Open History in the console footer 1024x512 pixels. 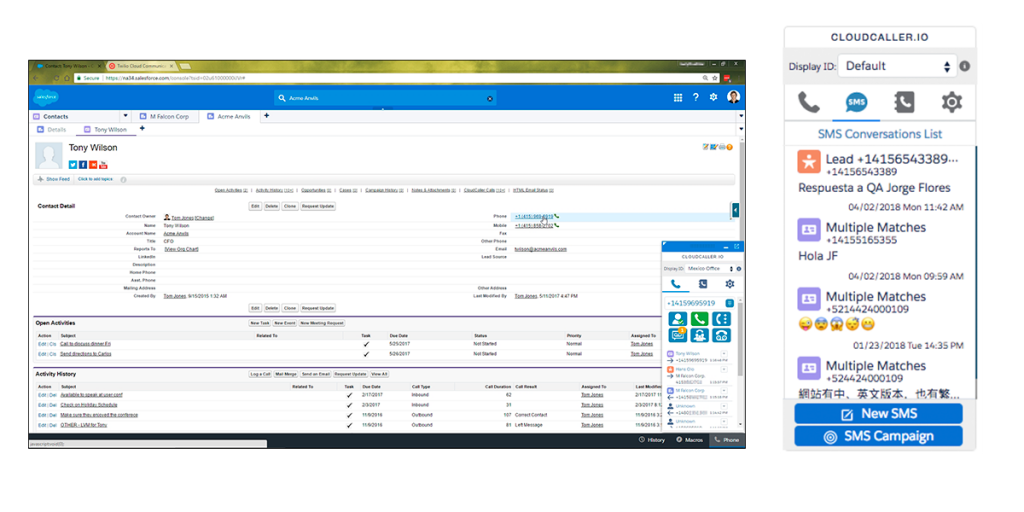[x=652, y=440]
